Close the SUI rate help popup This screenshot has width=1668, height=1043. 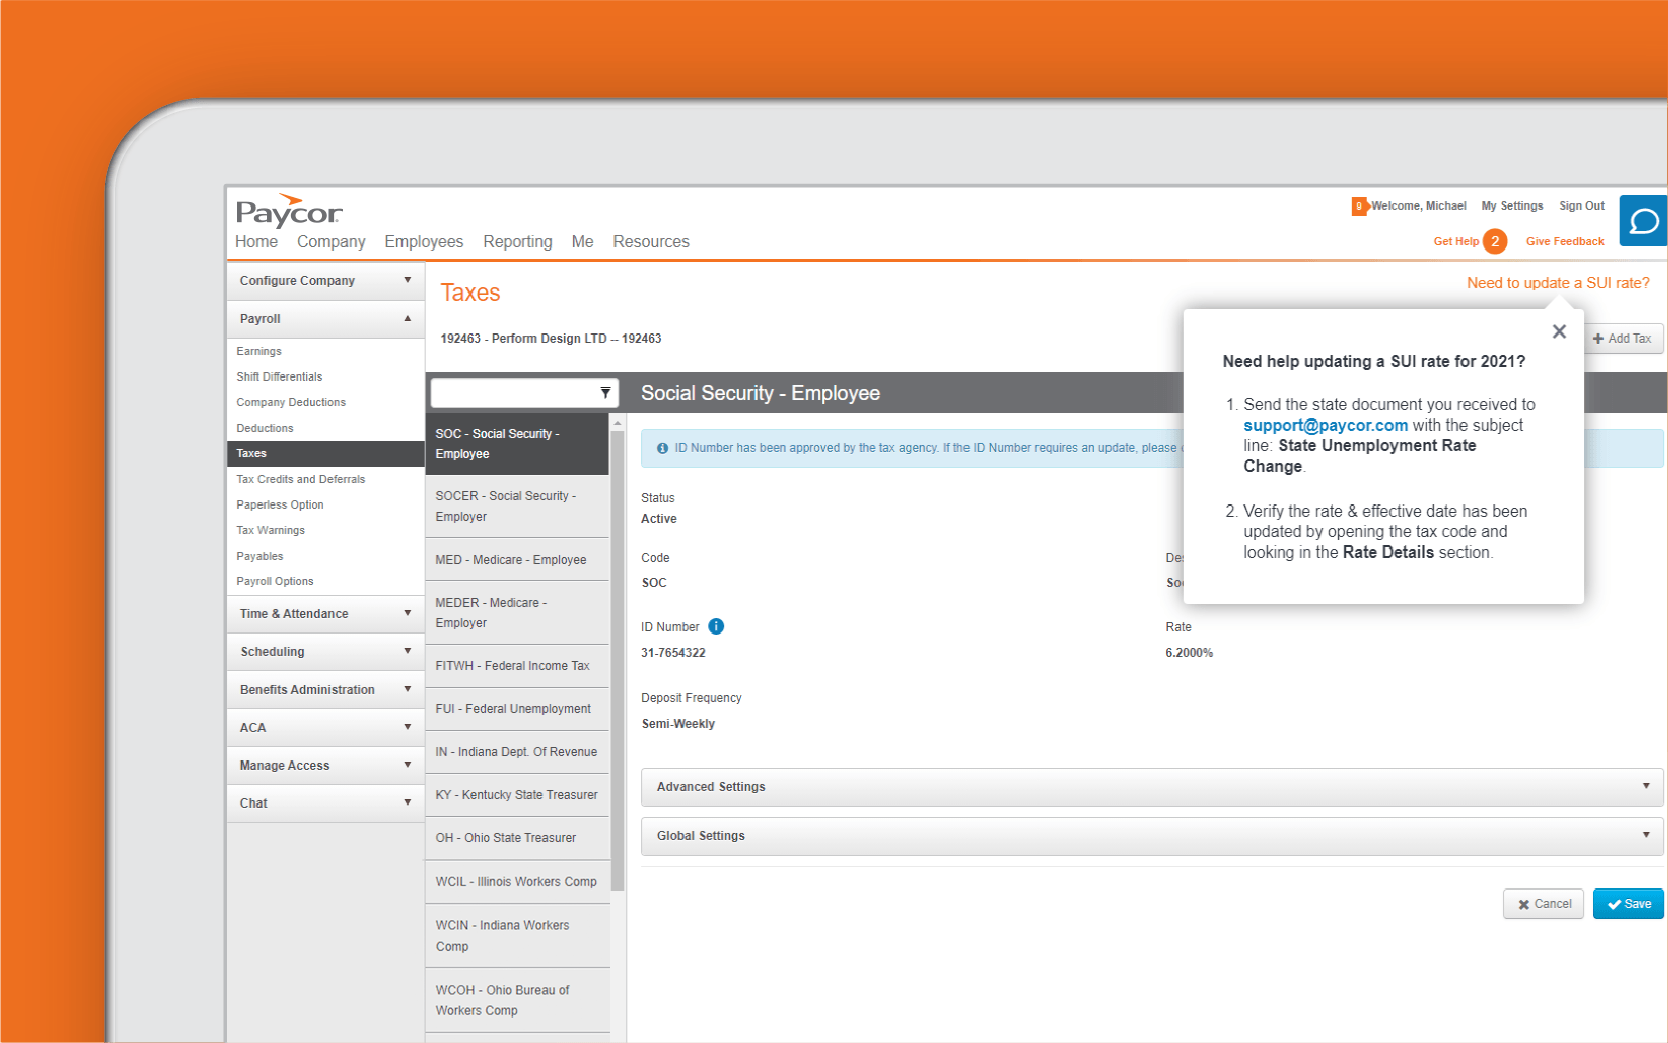[x=1559, y=331]
